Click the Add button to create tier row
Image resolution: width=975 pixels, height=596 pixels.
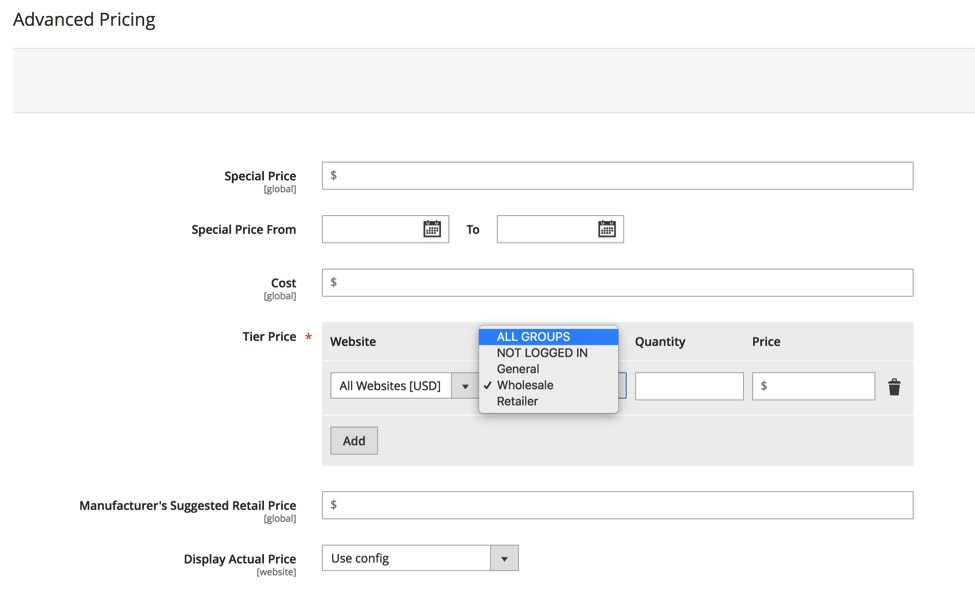[353, 440]
